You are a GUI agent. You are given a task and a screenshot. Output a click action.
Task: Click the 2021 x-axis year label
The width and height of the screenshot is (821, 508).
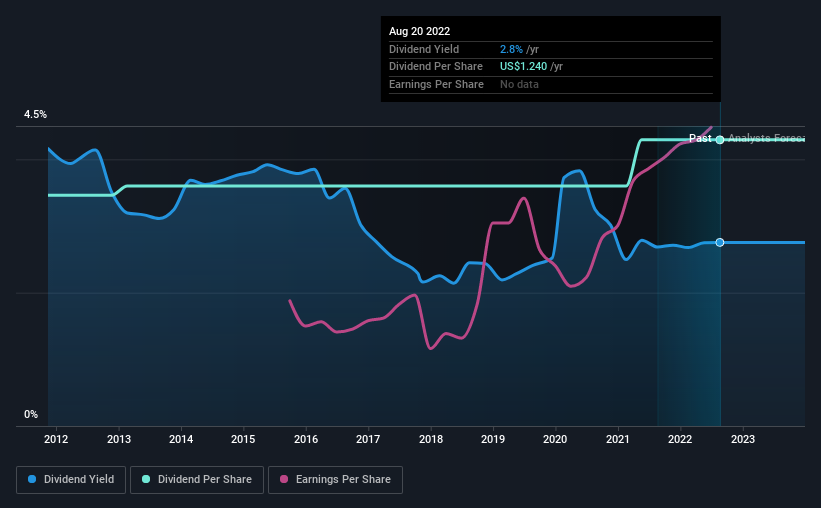[x=618, y=439]
